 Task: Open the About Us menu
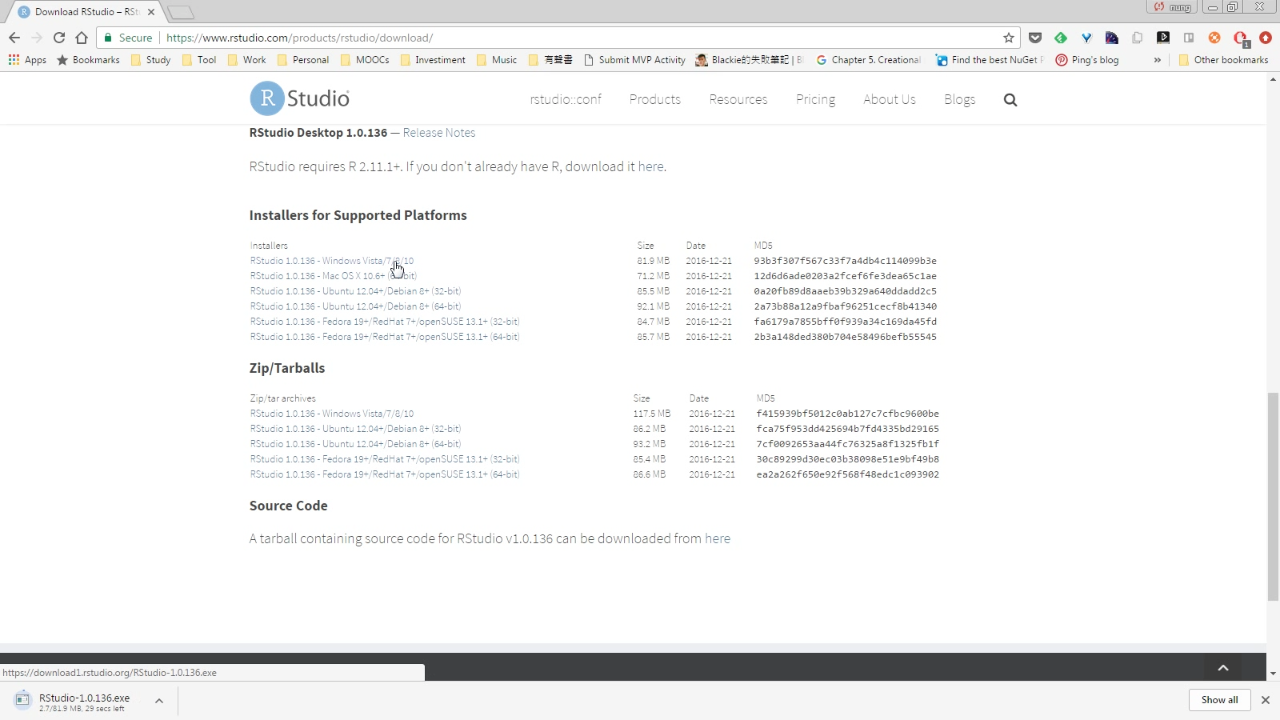889,100
